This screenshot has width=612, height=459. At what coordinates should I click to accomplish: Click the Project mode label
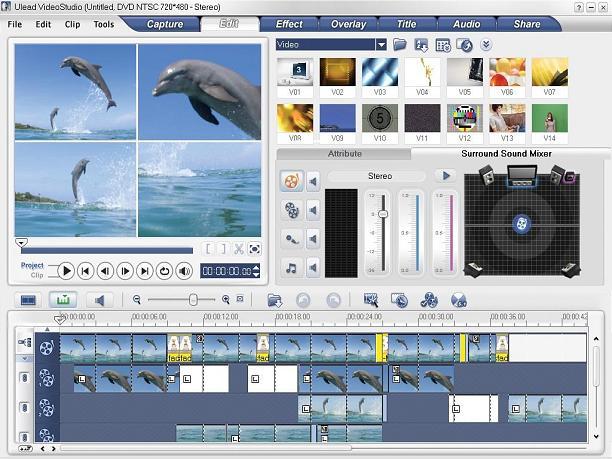coord(32,265)
